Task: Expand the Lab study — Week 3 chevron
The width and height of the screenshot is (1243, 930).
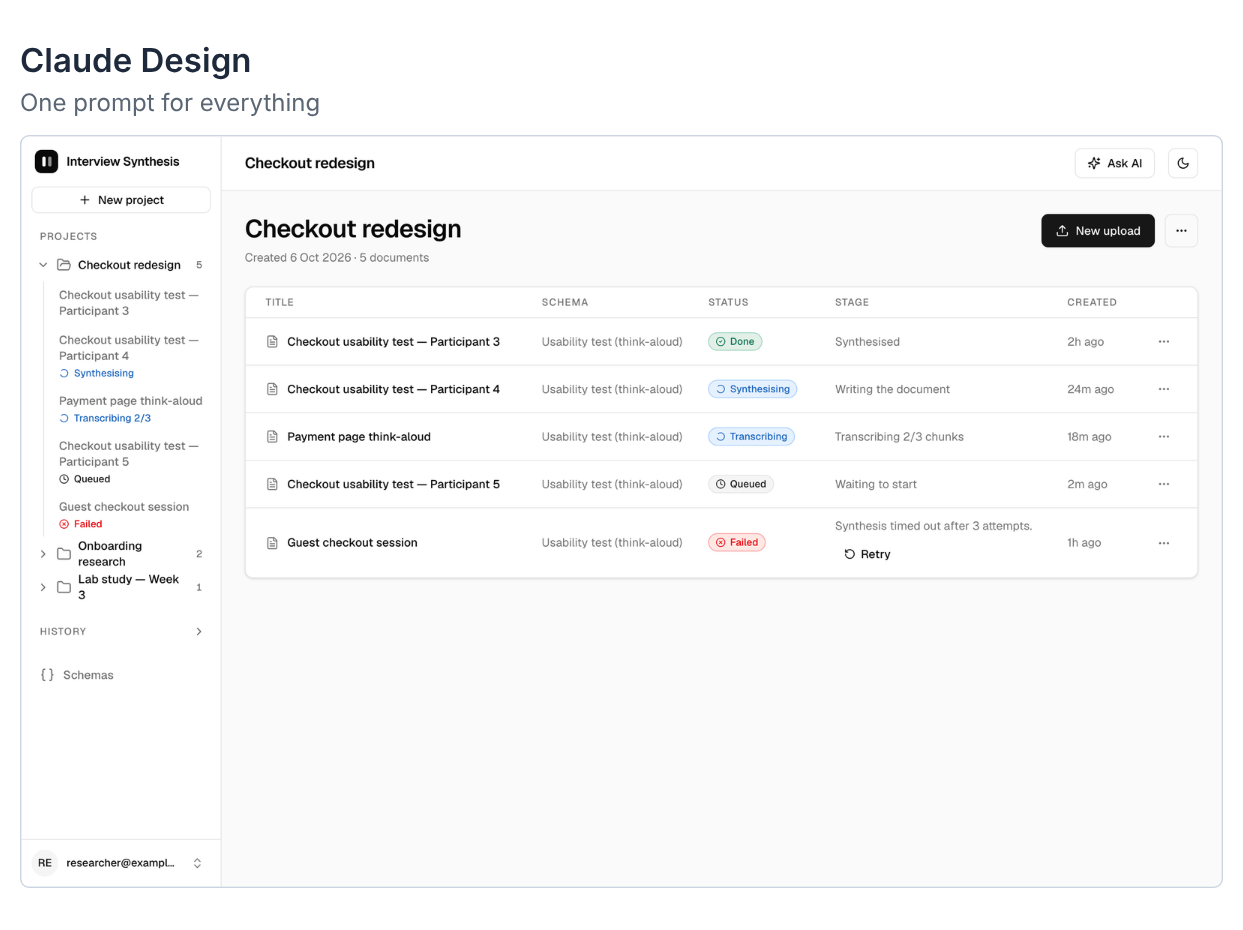Action: point(43,587)
